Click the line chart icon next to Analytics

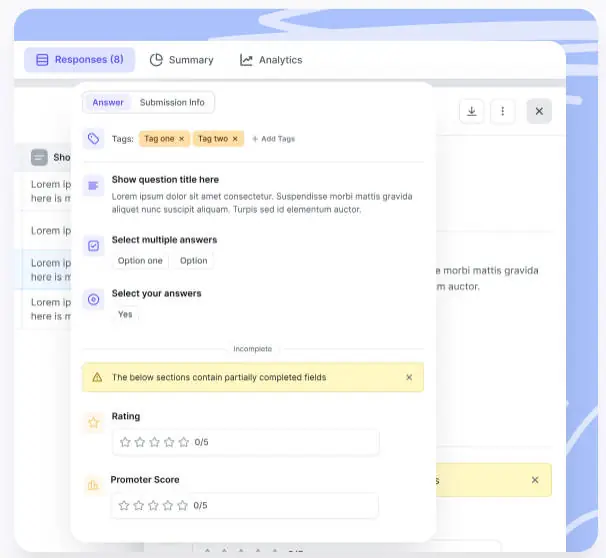pos(246,60)
